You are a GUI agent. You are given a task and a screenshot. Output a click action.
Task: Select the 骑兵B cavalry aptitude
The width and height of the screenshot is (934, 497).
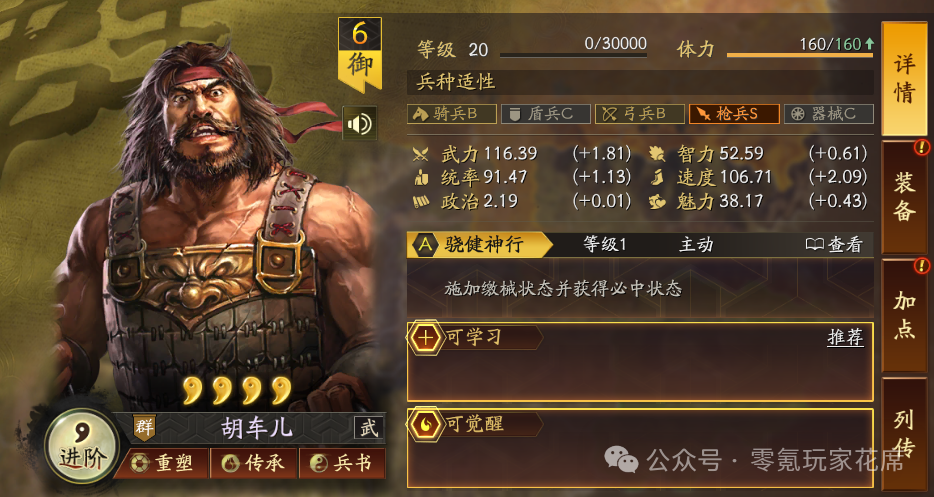click(452, 114)
